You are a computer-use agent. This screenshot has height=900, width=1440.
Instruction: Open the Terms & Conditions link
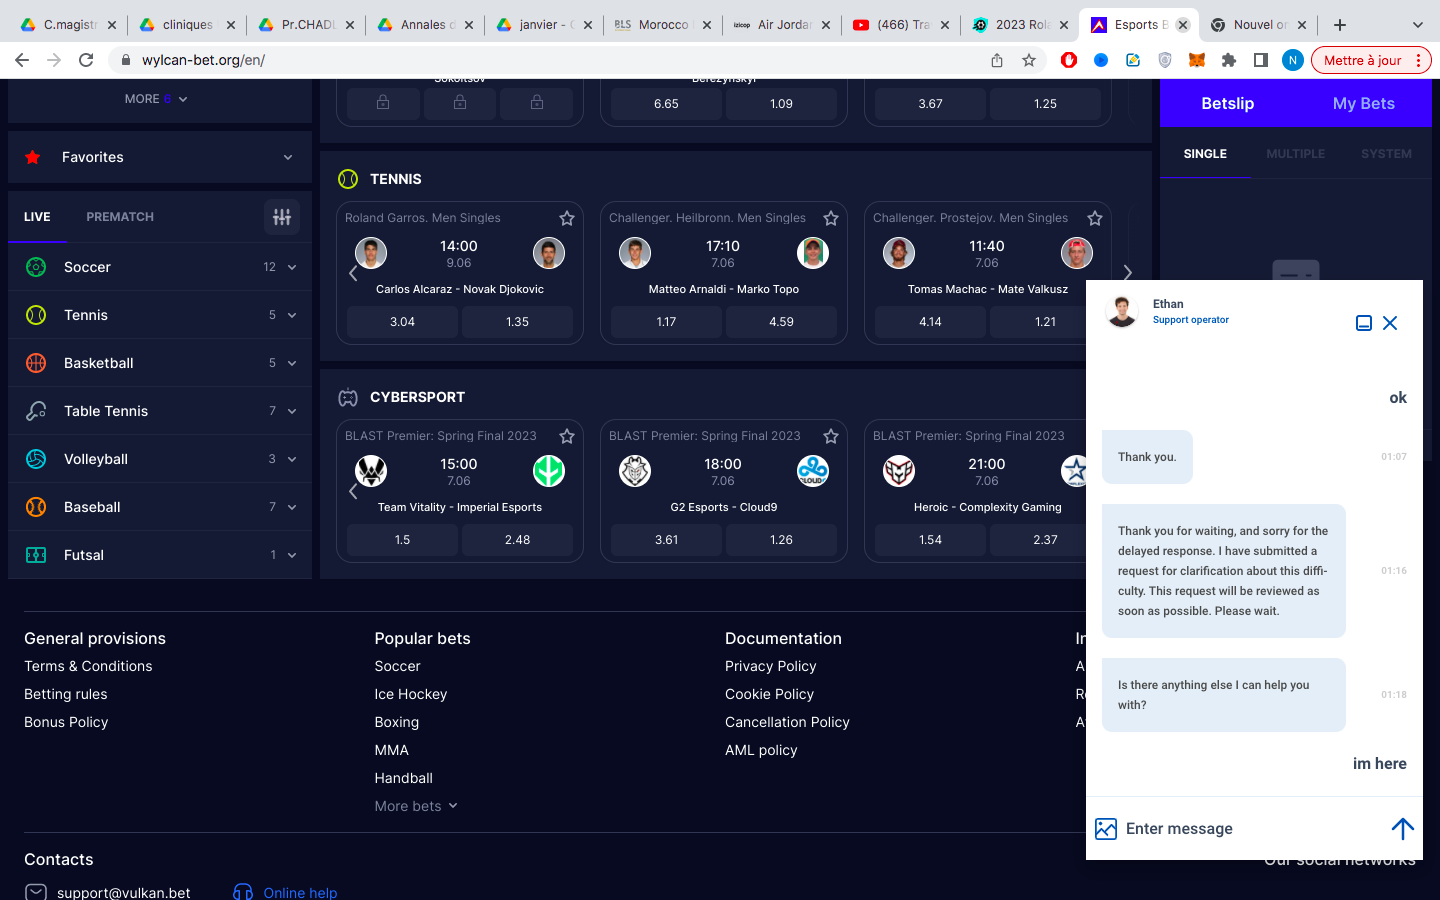tap(88, 666)
